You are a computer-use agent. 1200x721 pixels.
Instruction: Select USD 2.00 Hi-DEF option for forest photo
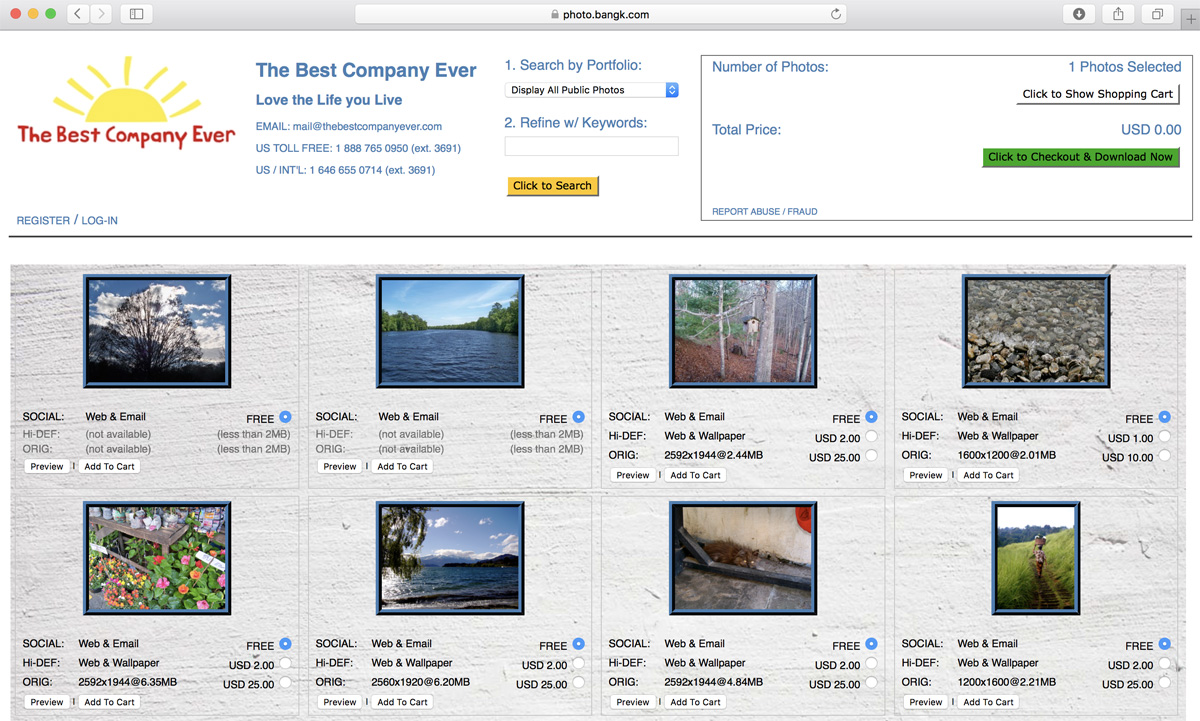tap(871, 437)
